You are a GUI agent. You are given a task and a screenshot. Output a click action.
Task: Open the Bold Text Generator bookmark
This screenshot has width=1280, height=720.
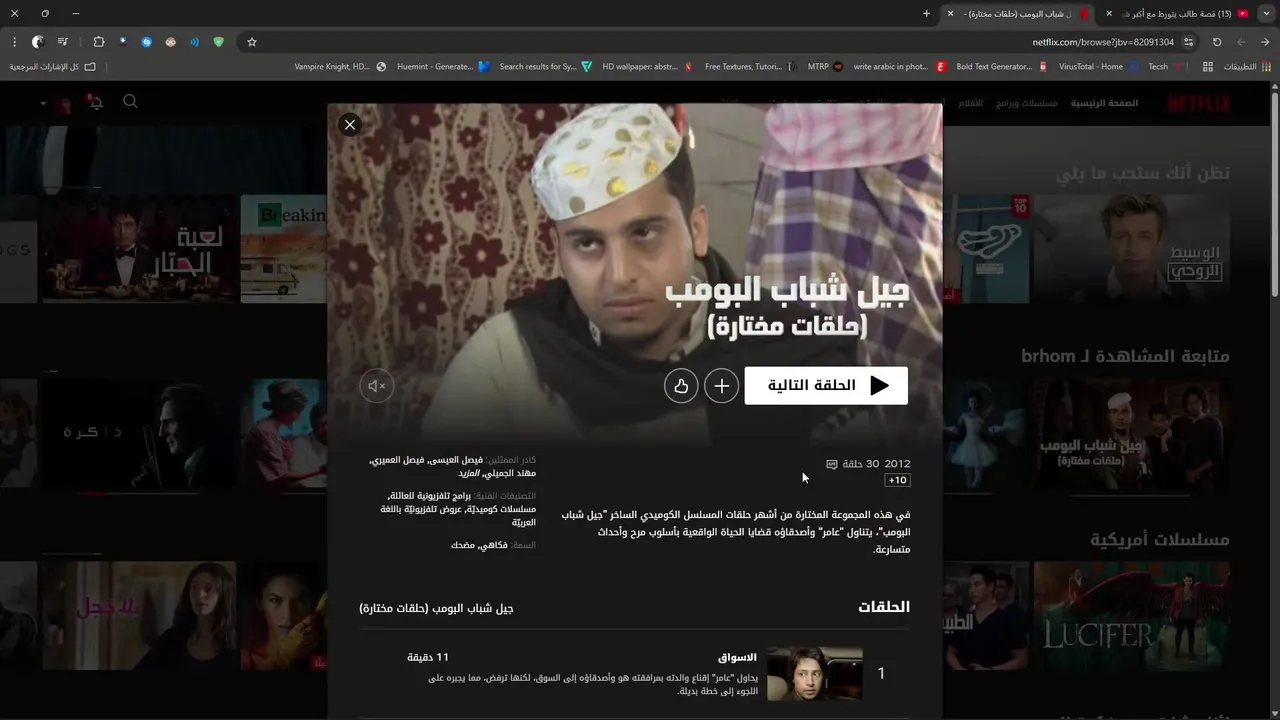(1002, 67)
